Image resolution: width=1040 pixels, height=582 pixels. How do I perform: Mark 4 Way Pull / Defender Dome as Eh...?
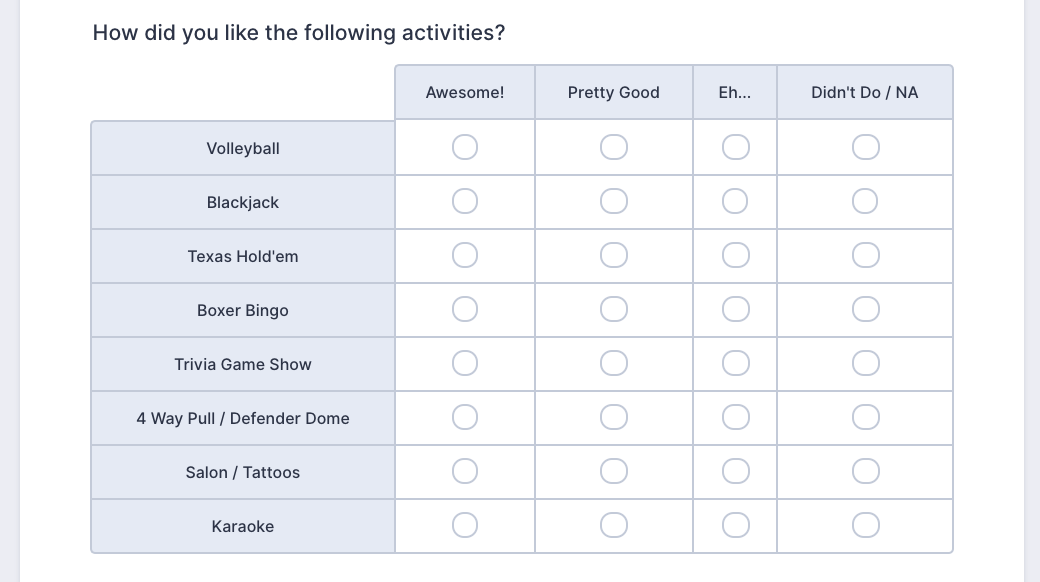pos(735,418)
